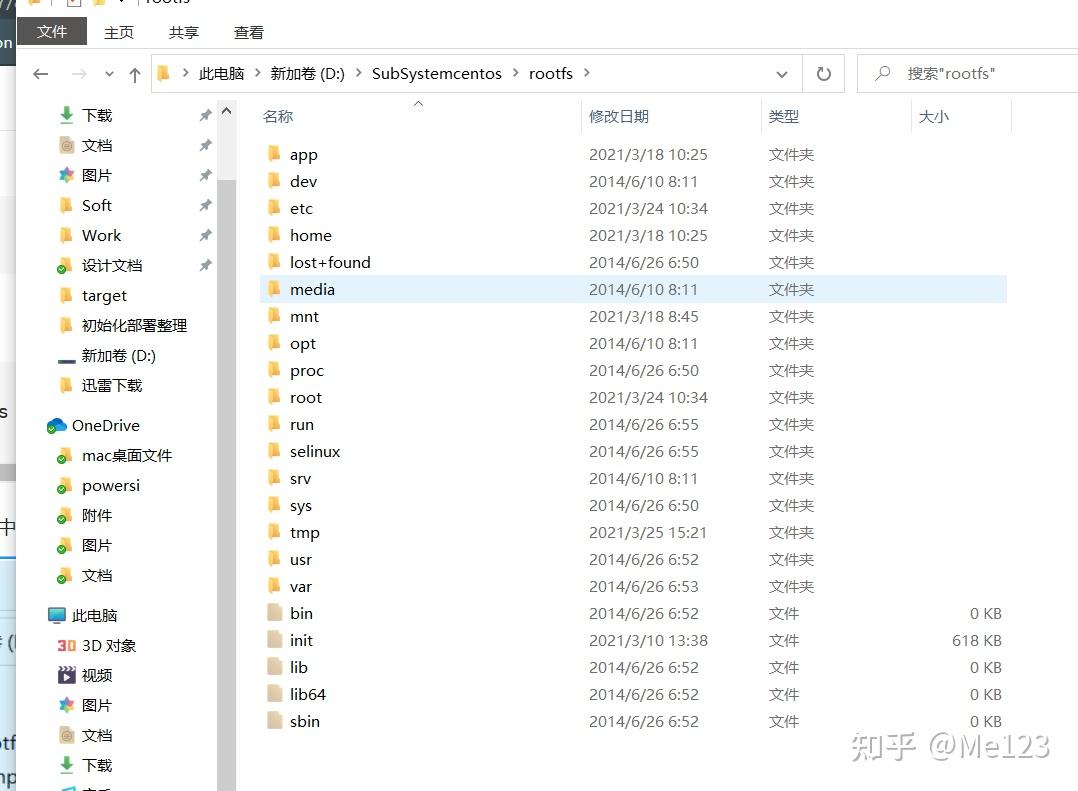The height and width of the screenshot is (791, 1078).
Task: Go up one level using the up arrow
Action: click(x=135, y=73)
